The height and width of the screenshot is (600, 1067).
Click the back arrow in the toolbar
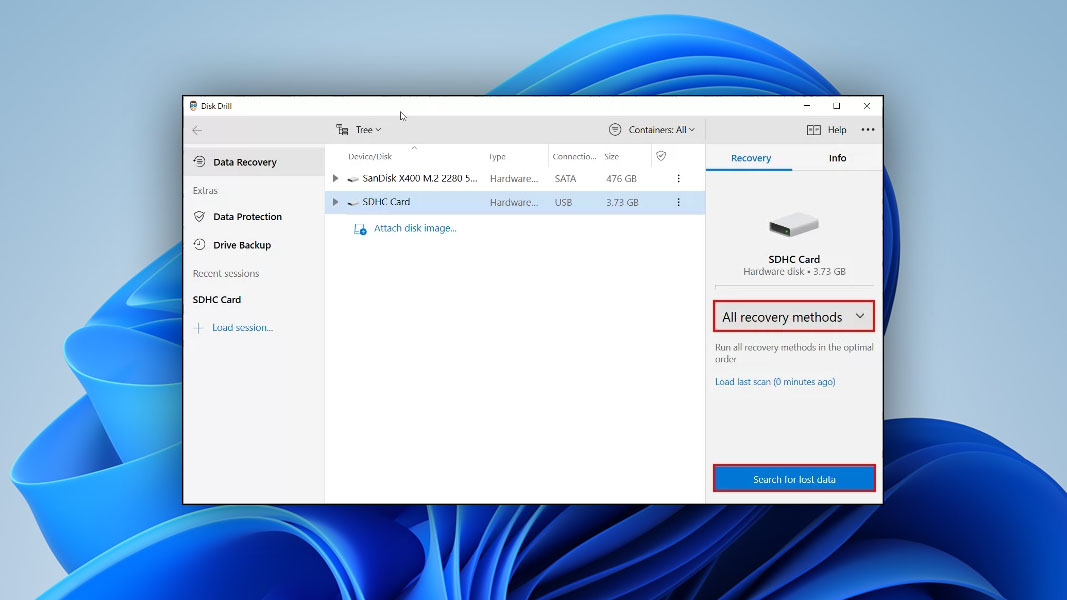coord(197,130)
